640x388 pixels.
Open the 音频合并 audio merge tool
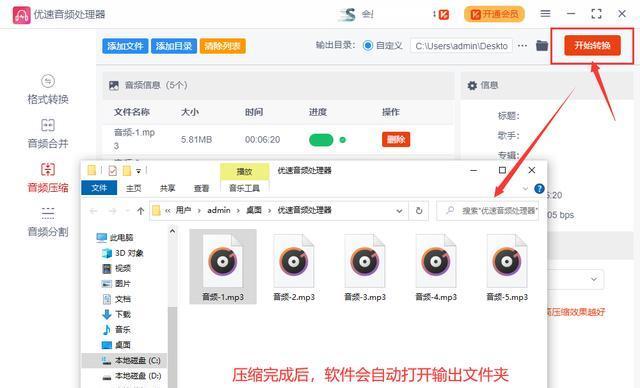[48, 134]
